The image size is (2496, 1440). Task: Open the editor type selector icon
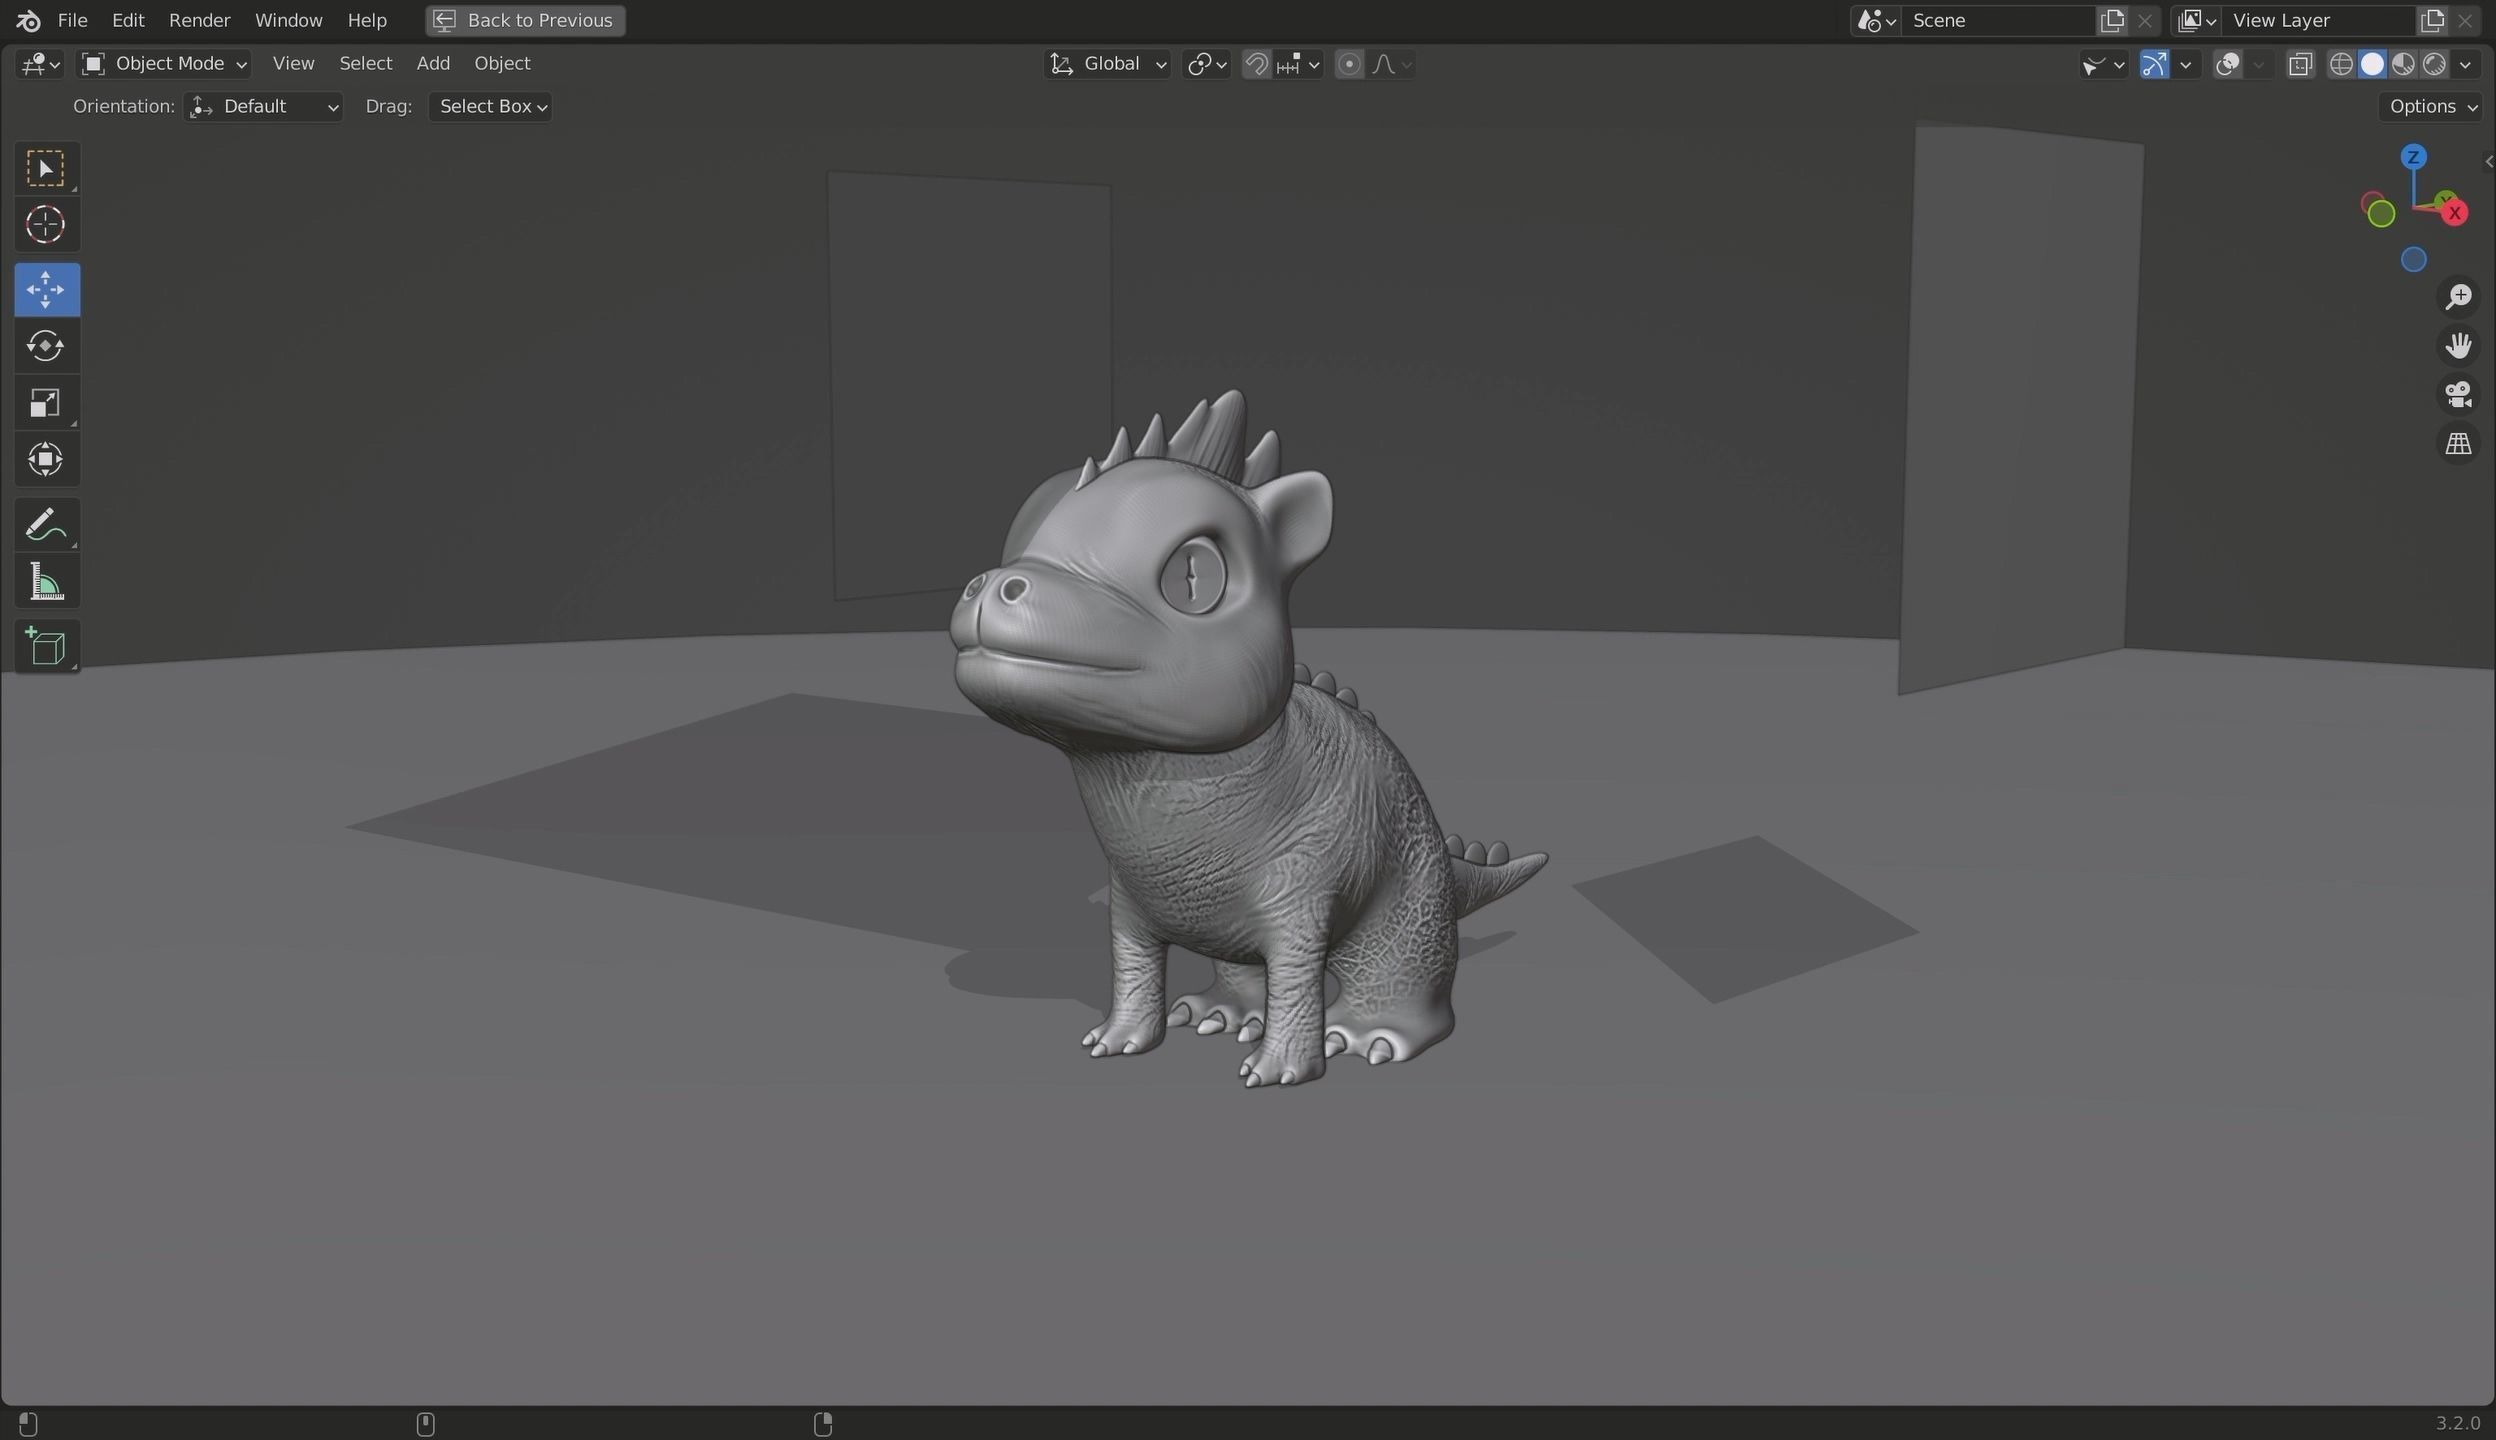tap(40, 64)
